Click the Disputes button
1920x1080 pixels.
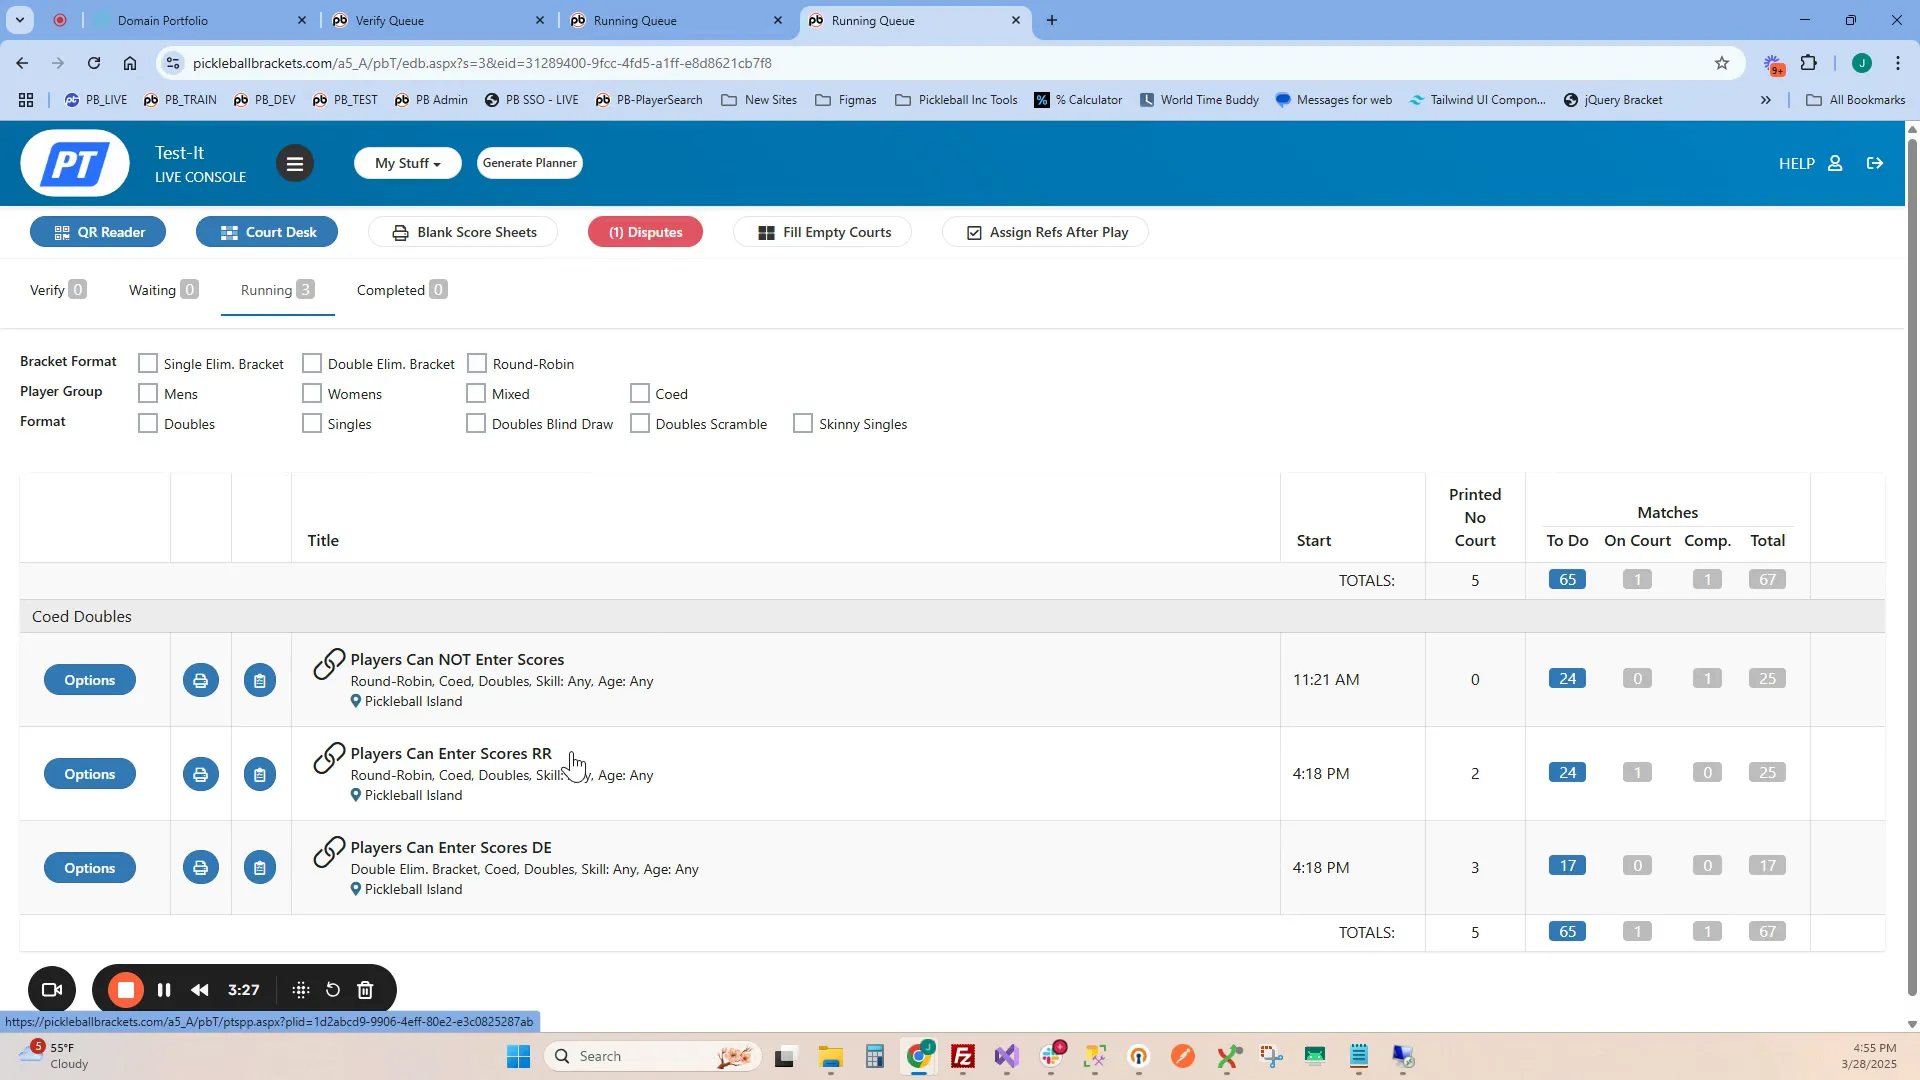click(645, 233)
